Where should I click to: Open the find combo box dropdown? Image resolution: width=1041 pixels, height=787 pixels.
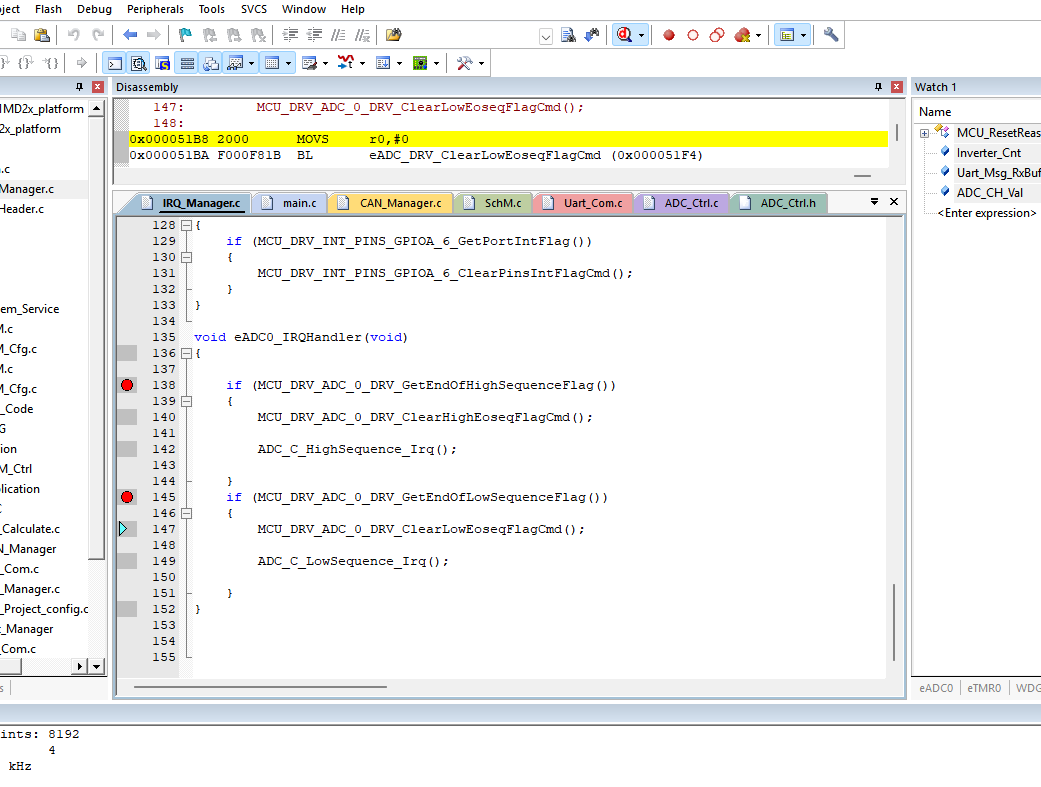click(546, 37)
